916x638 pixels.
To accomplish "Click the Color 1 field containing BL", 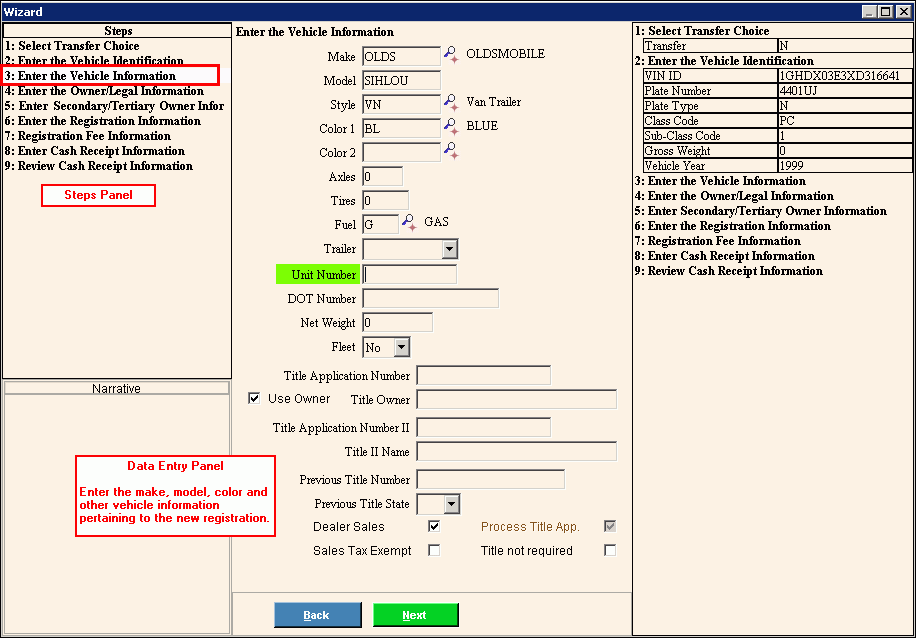I will (x=401, y=129).
